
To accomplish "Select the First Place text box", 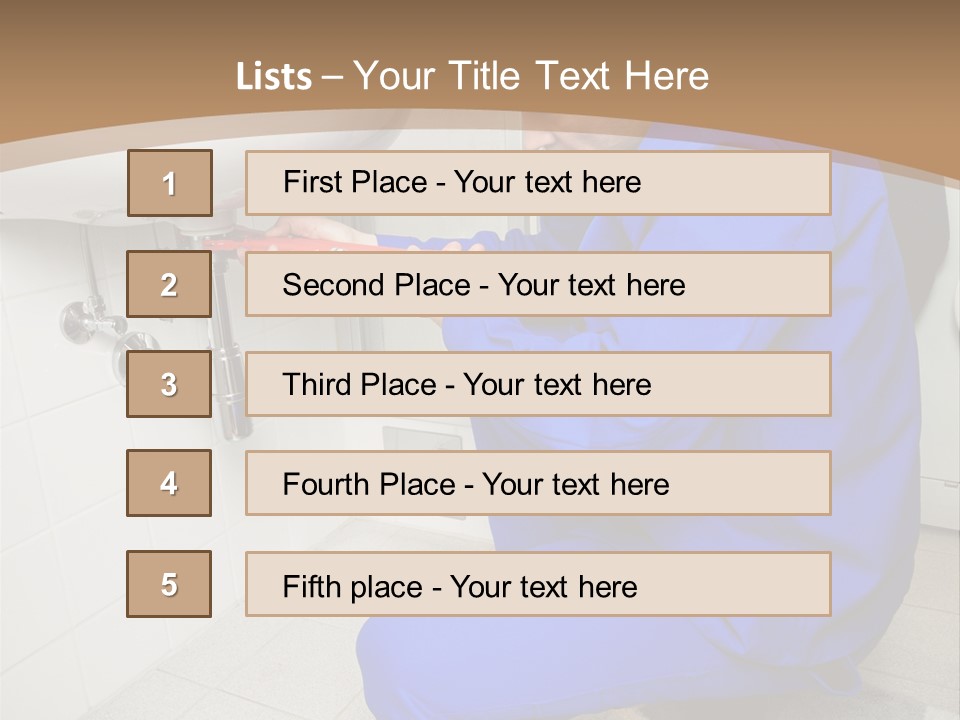I will click(x=538, y=183).
